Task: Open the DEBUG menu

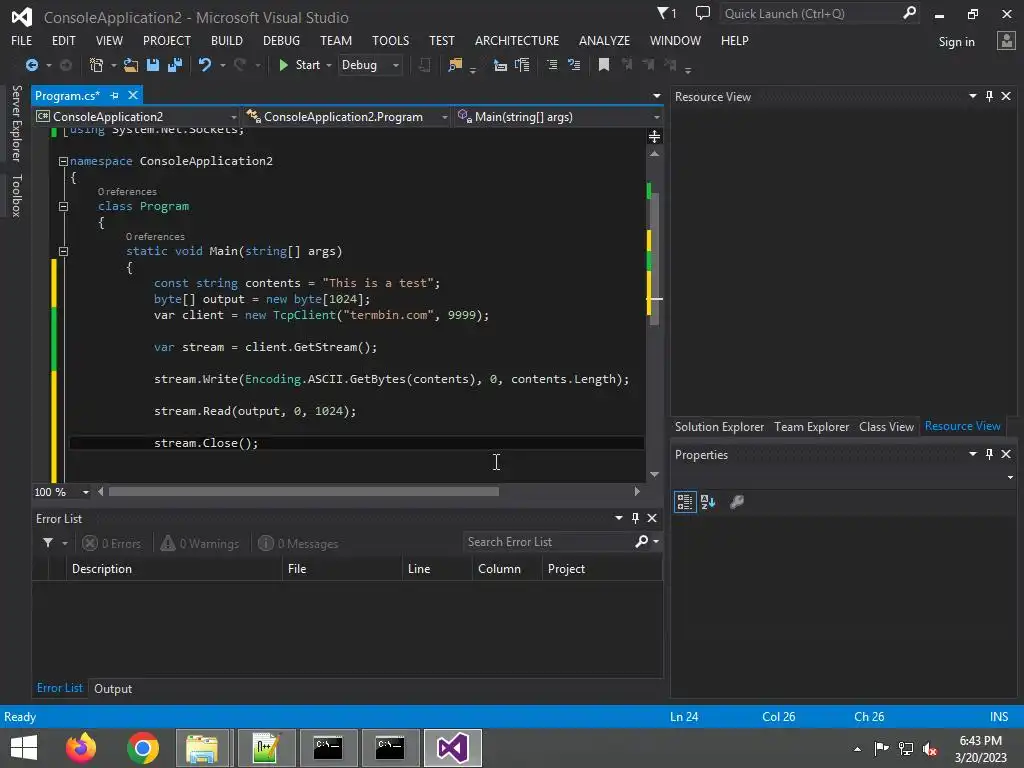Action: point(281,40)
